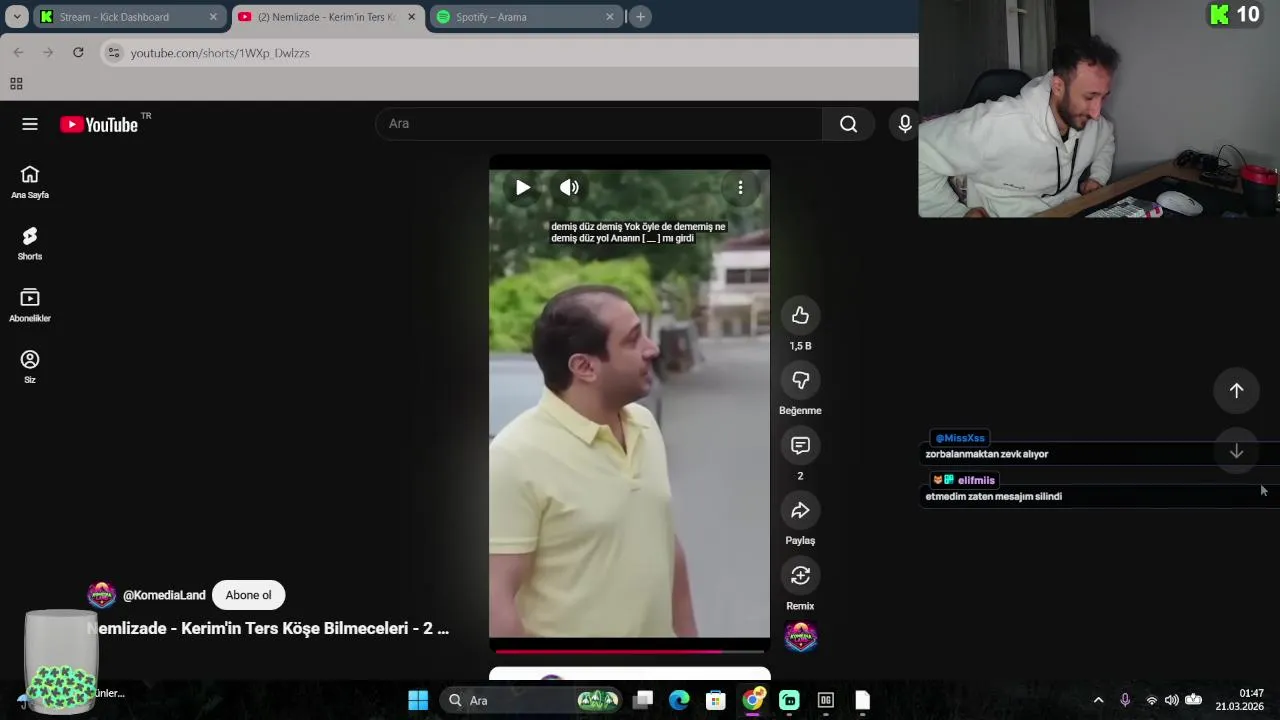Click the purple microphone tray icon

point(1125,700)
